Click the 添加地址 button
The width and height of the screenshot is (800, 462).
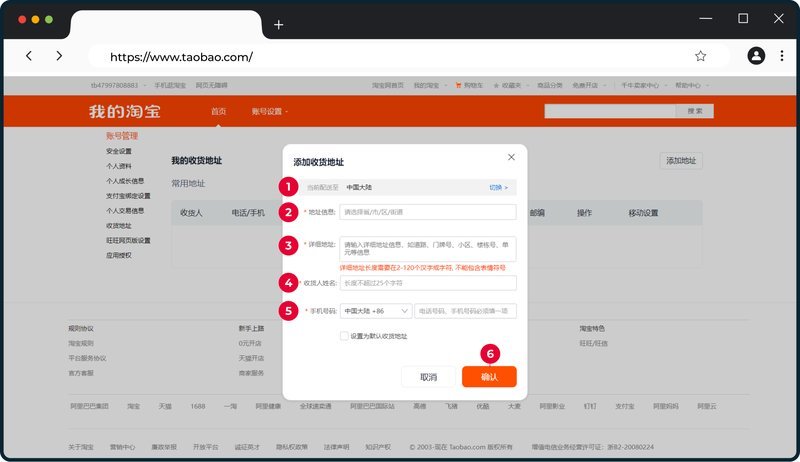(681, 161)
